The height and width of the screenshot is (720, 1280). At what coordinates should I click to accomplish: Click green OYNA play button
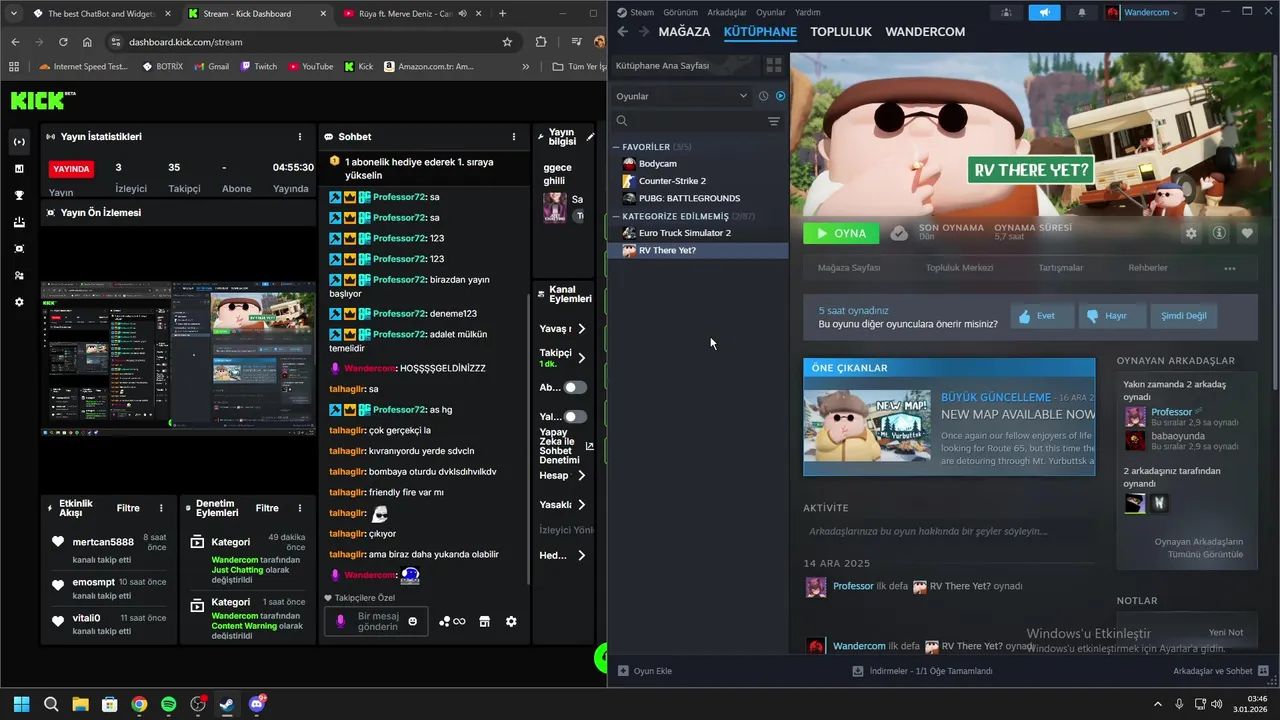[x=841, y=233]
